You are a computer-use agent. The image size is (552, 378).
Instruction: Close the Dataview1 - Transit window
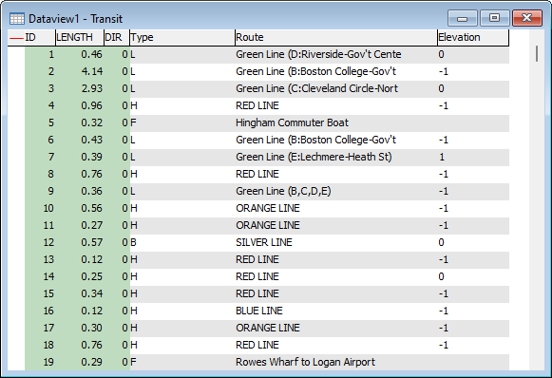(527, 18)
